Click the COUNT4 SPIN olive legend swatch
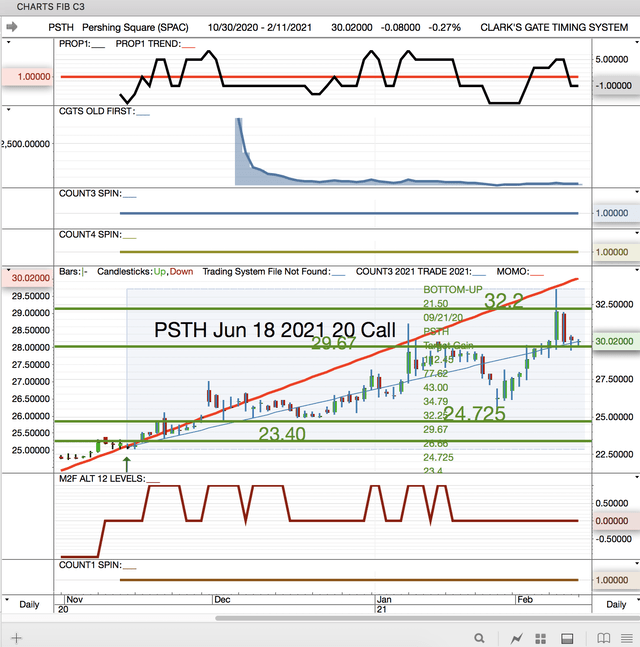The width and height of the screenshot is (640, 647). tap(130, 238)
